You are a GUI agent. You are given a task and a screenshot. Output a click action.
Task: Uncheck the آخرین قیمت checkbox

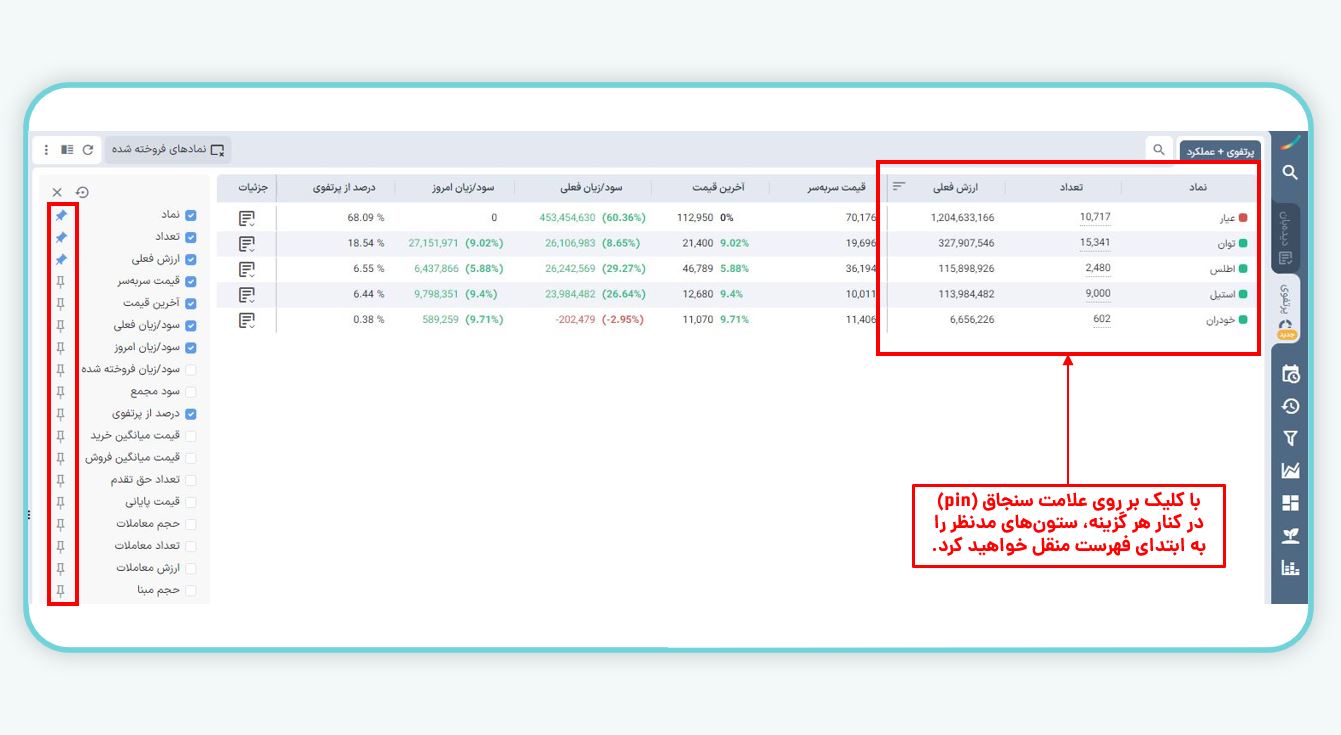pyautogui.click(x=191, y=303)
